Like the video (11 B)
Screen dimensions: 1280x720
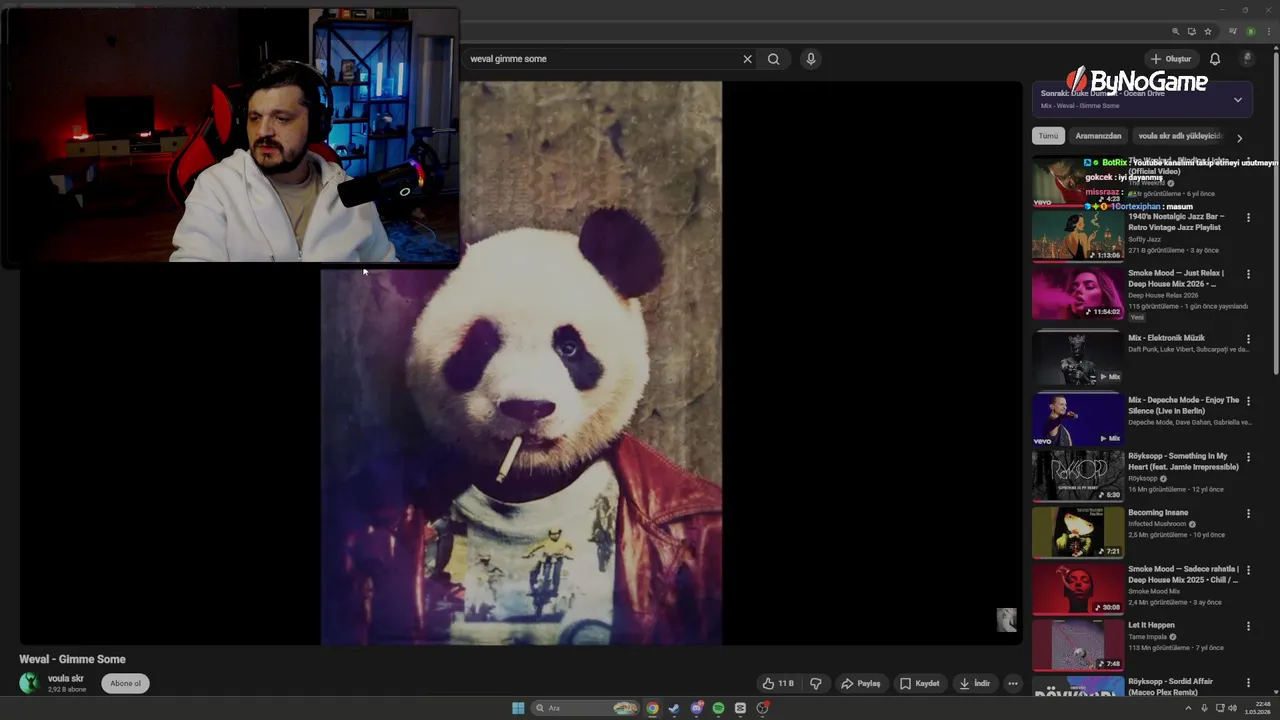pos(778,684)
